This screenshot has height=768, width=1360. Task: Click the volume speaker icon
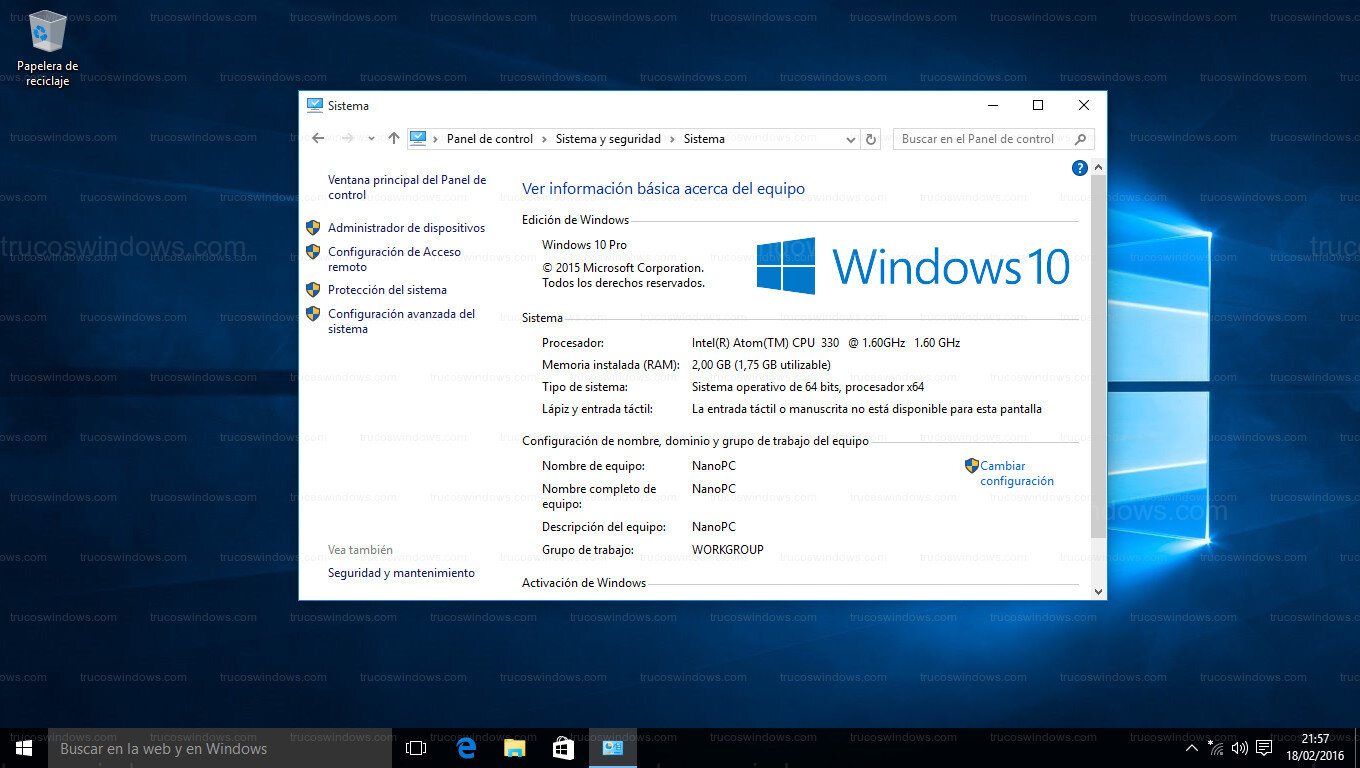coord(1240,747)
